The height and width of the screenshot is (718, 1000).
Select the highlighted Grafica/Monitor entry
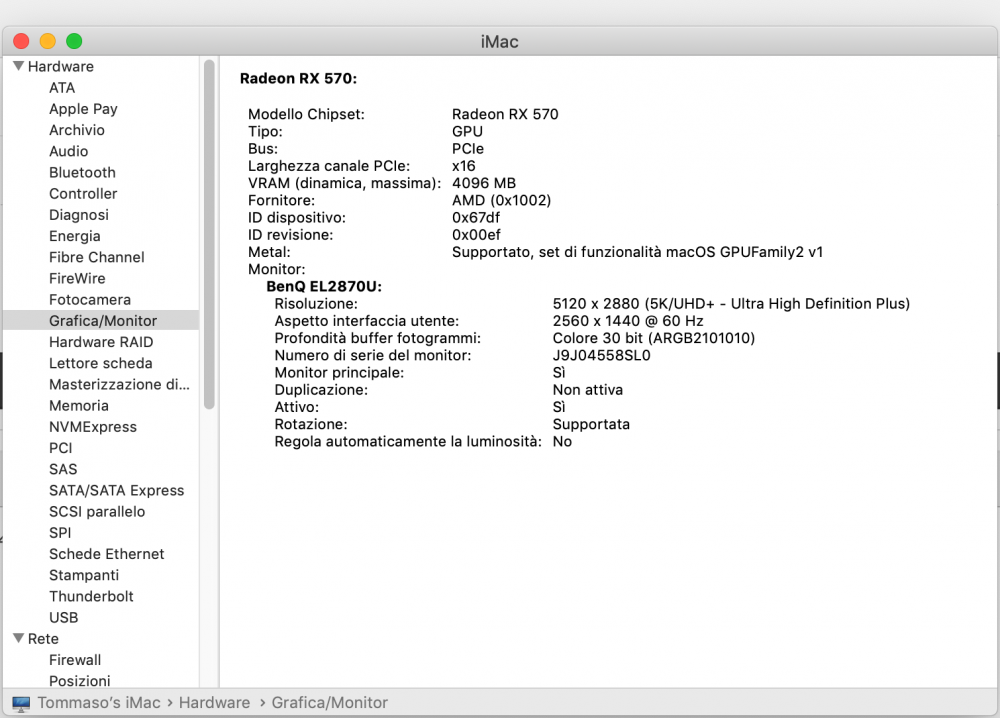coord(103,321)
